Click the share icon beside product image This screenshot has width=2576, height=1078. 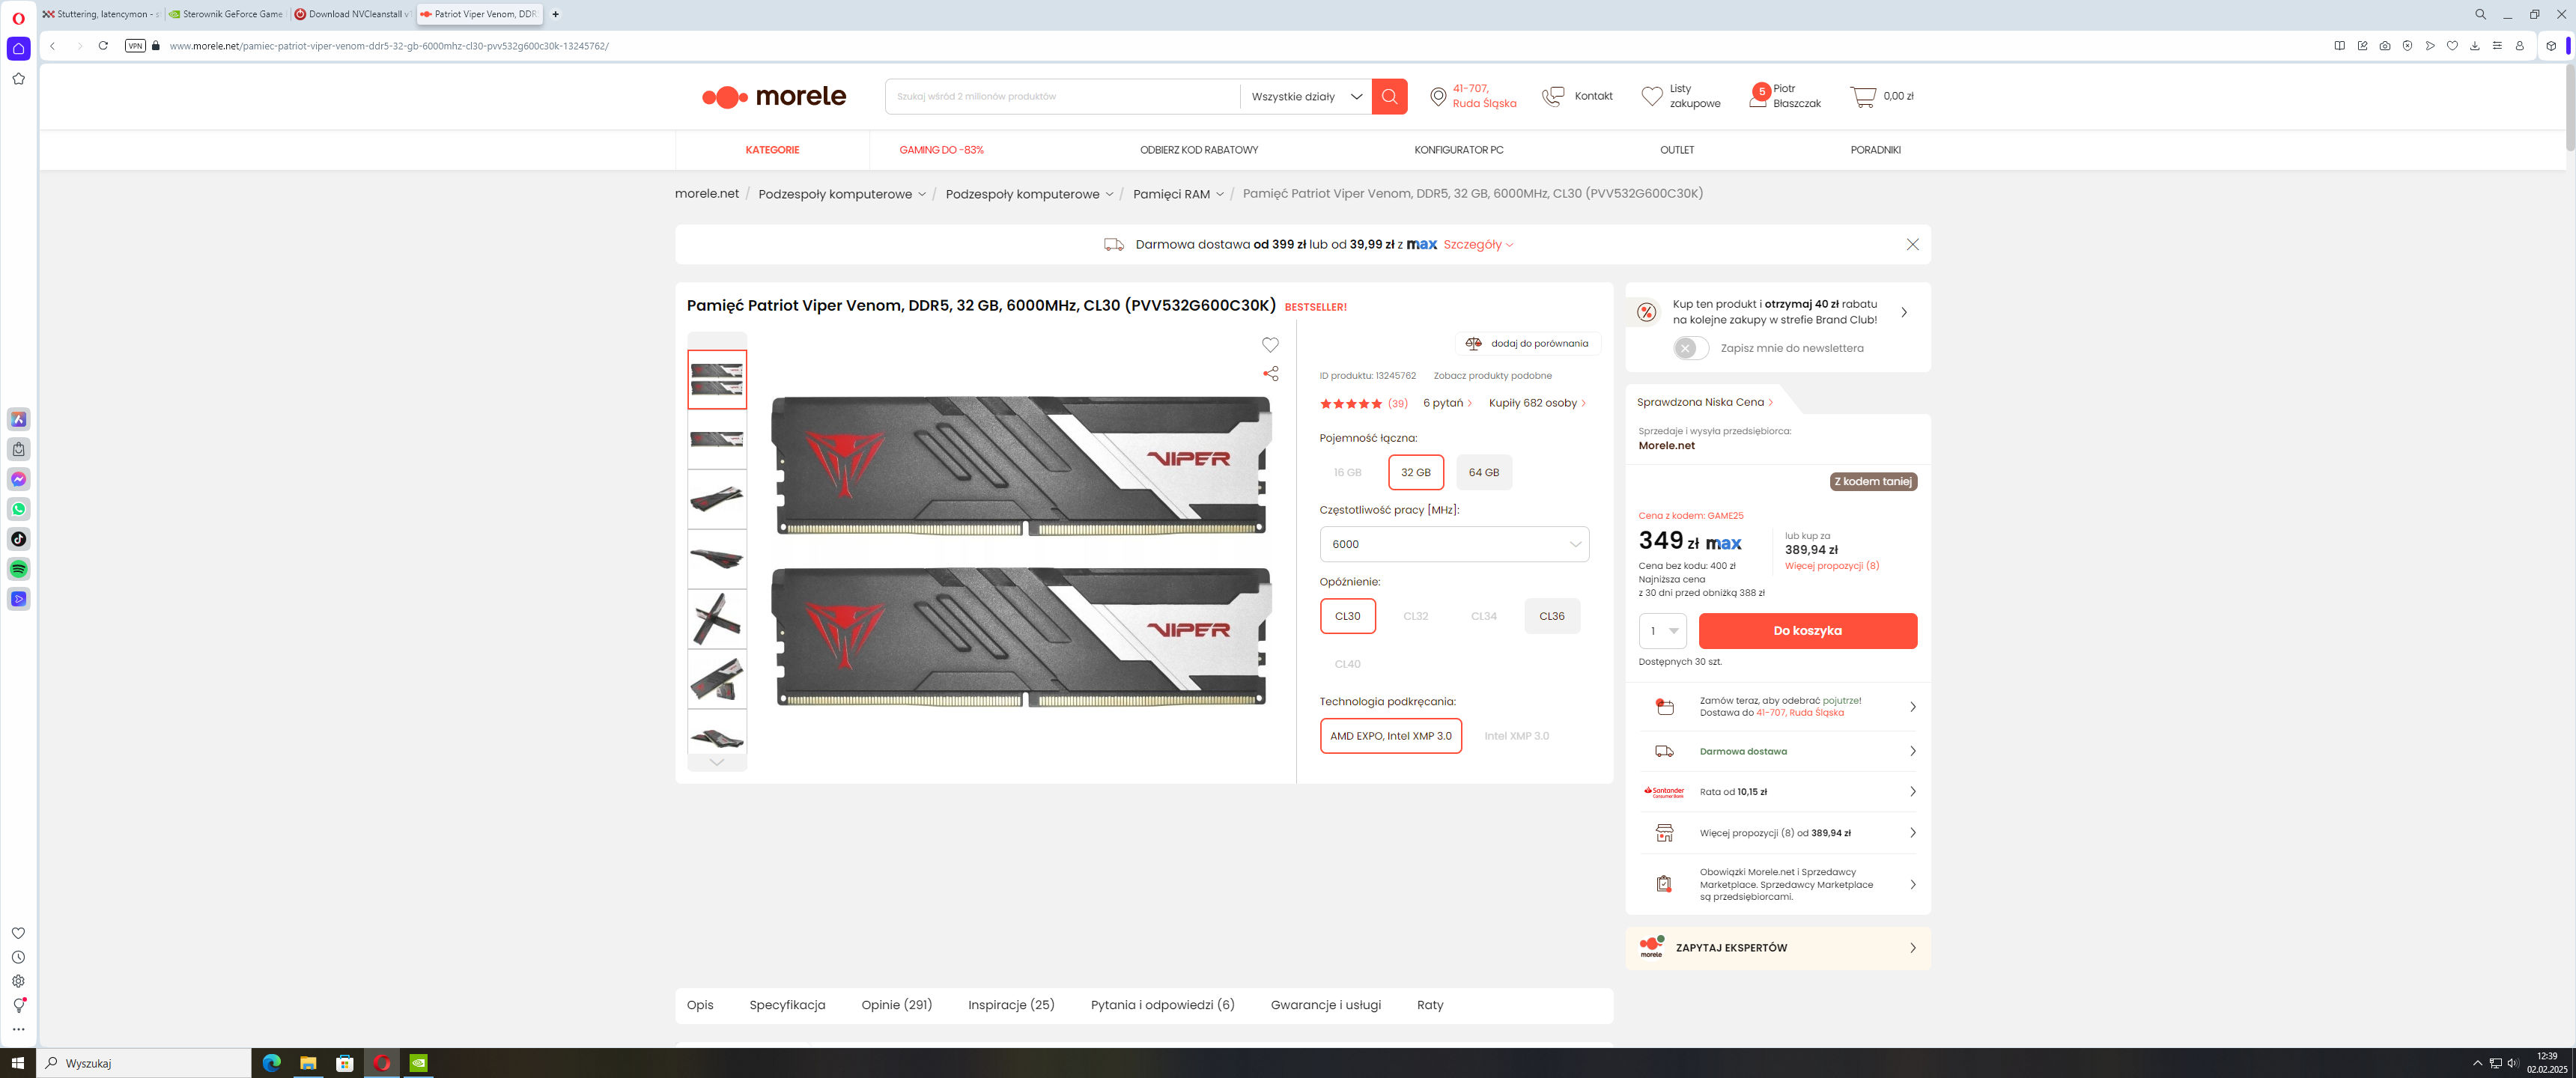pyautogui.click(x=1270, y=374)
